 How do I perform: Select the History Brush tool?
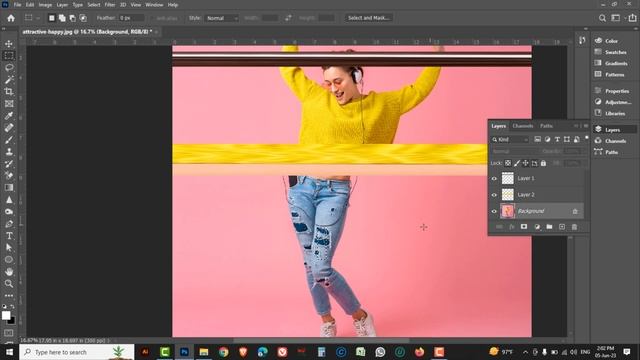(x=9, y=164)
